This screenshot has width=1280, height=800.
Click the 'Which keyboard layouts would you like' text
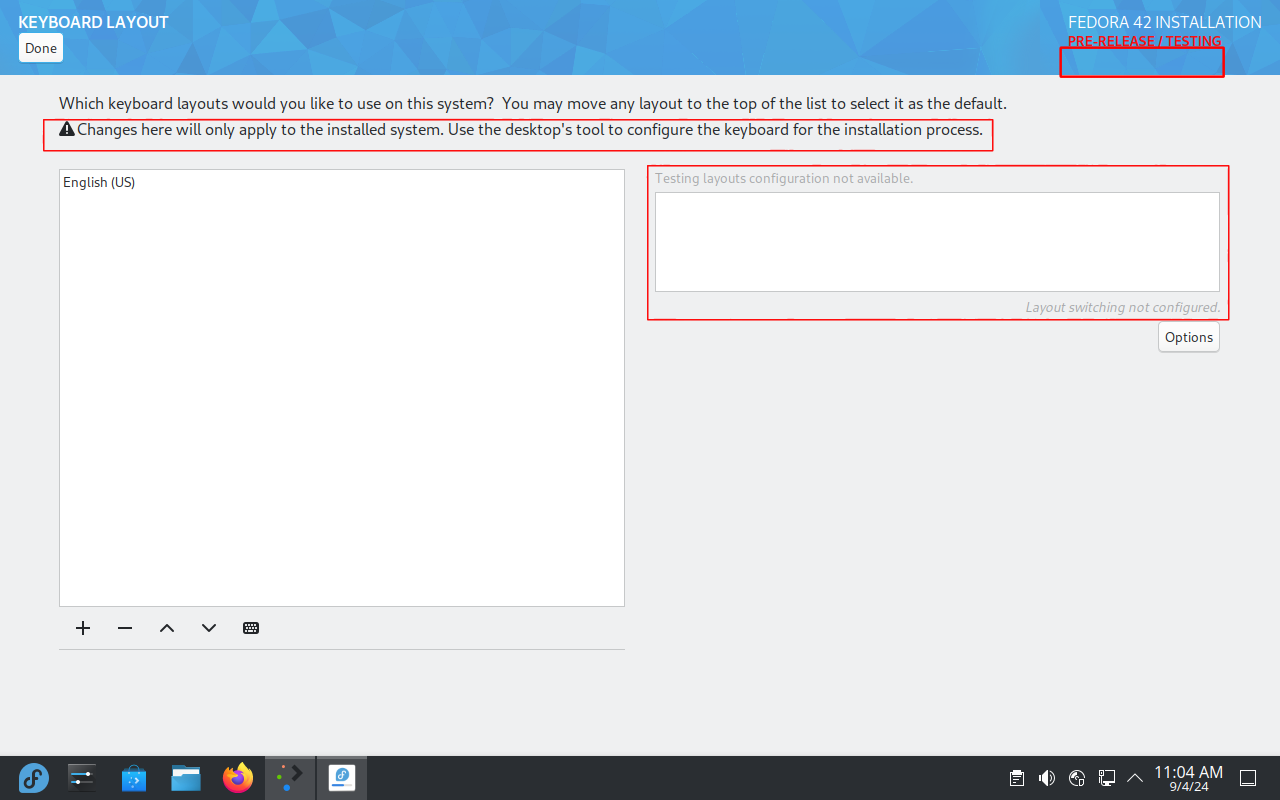tap(533, 103)
